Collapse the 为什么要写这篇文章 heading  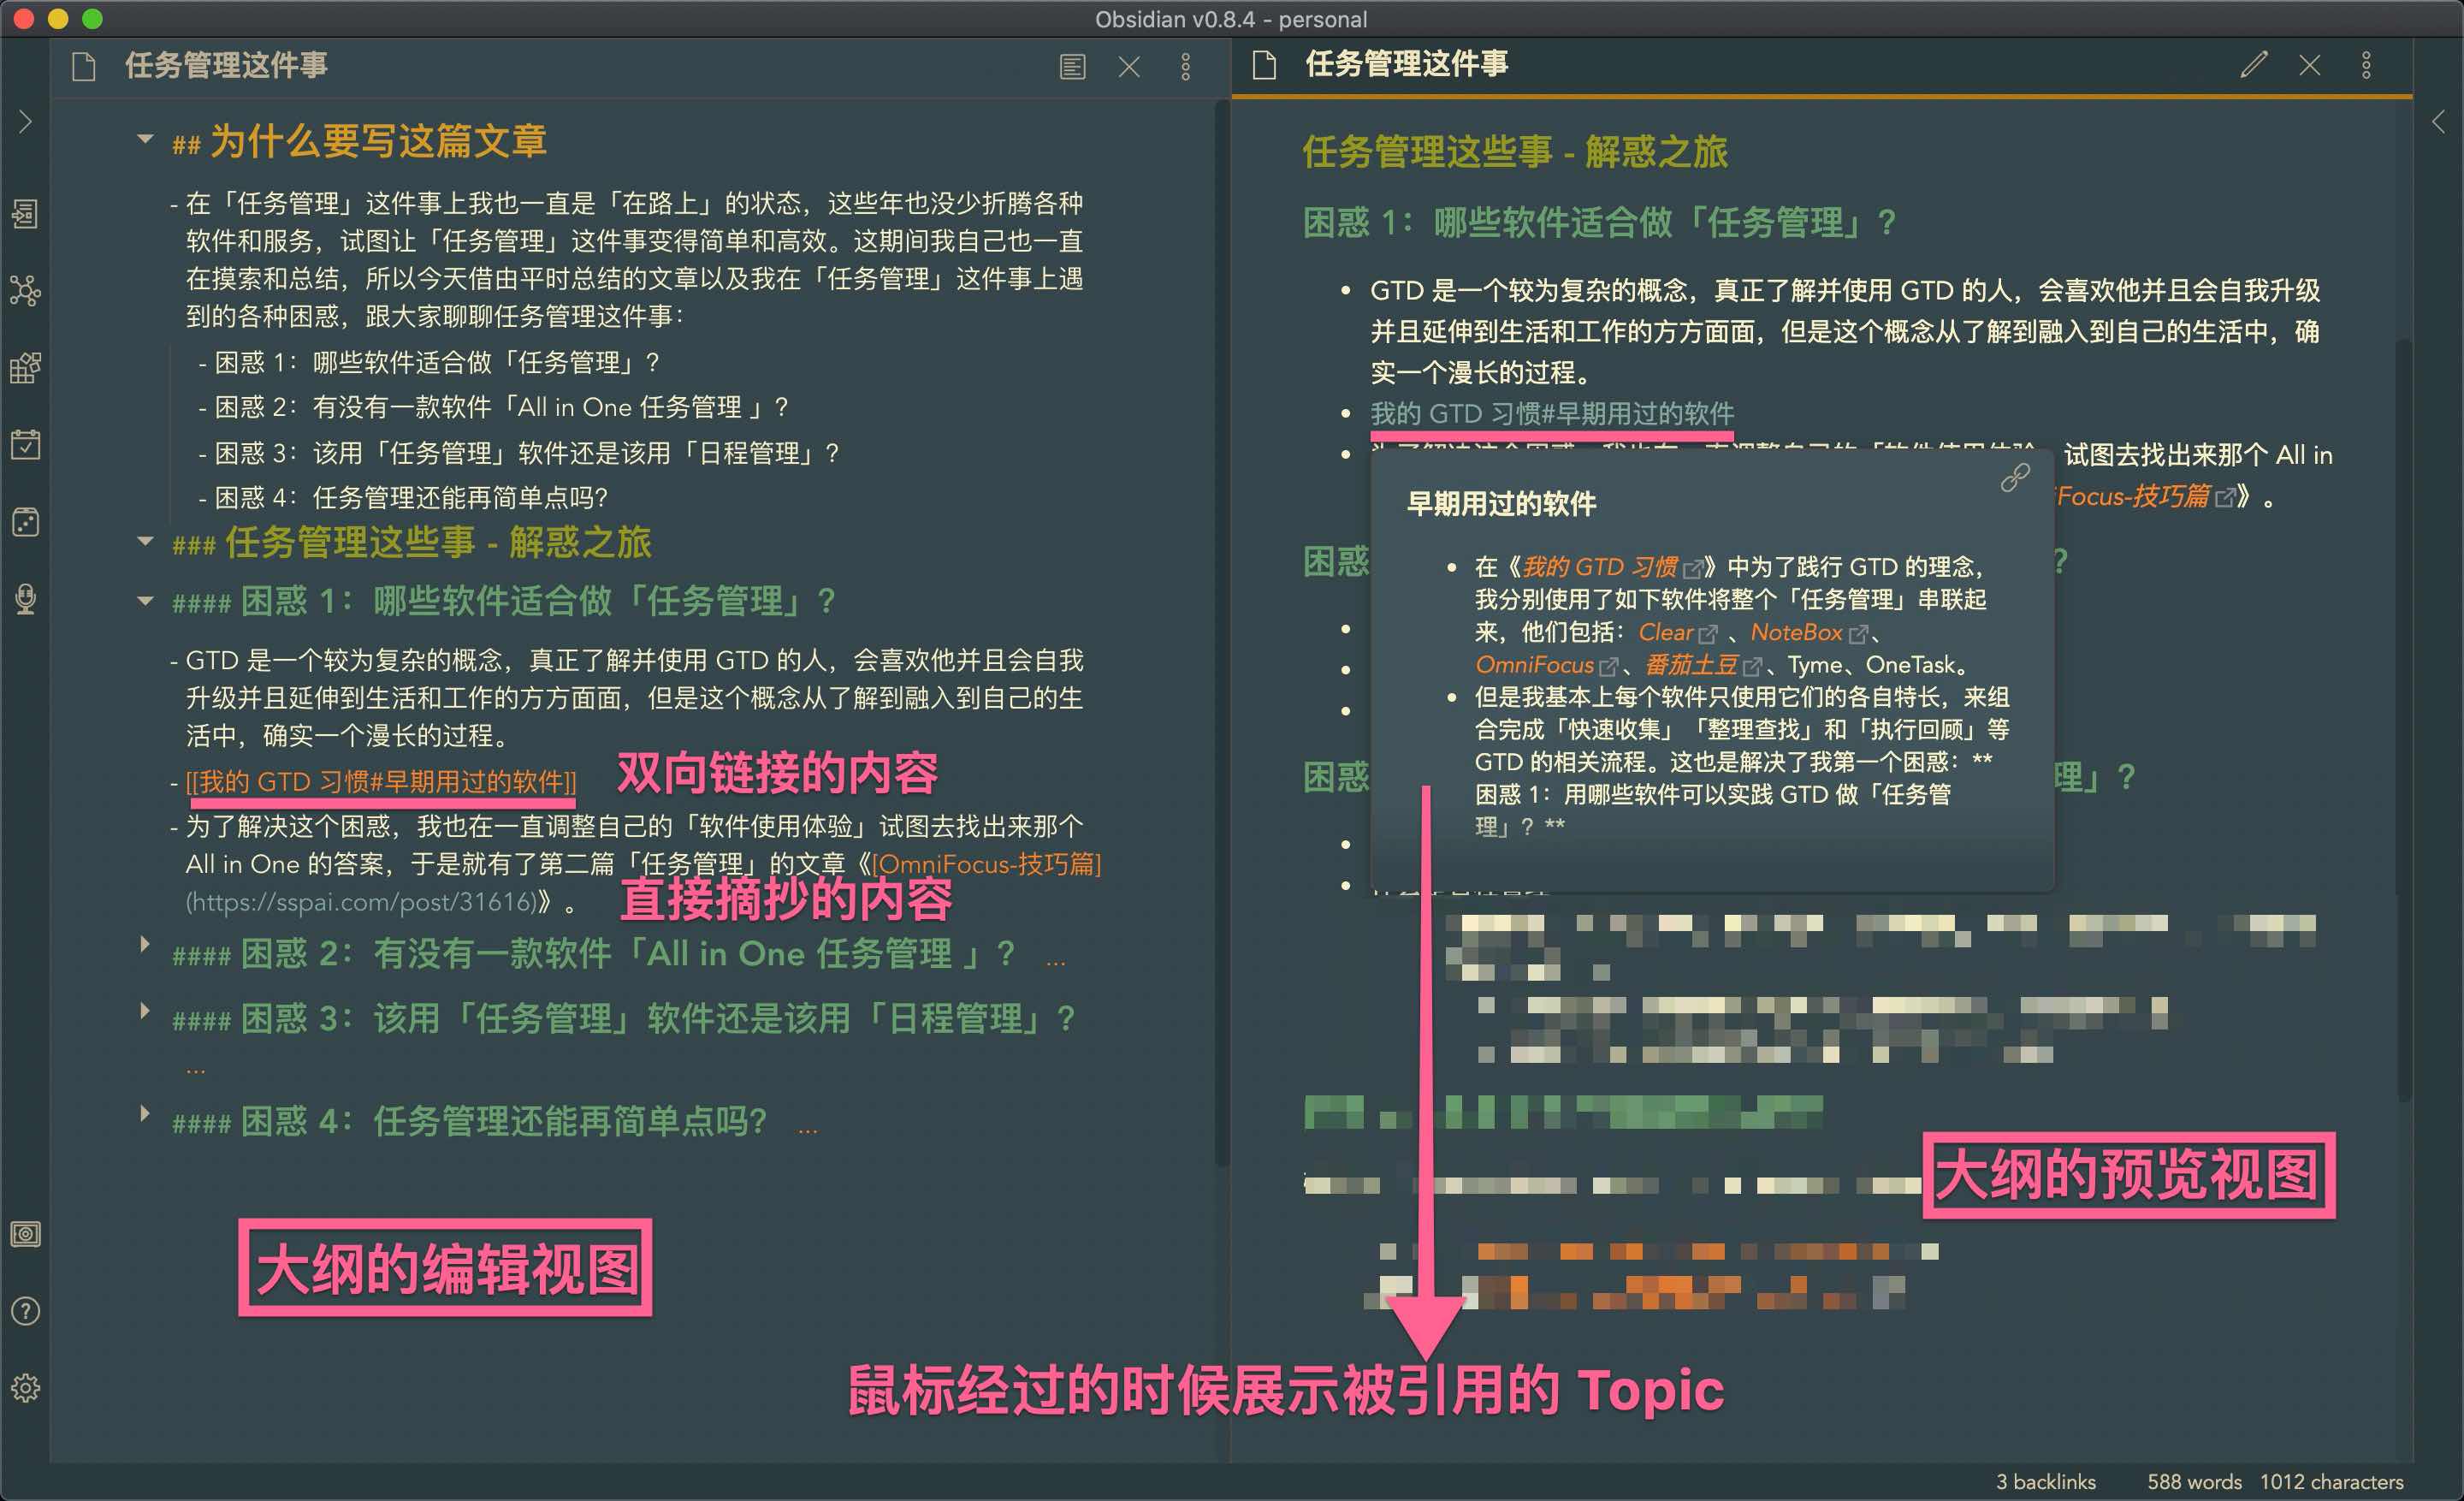146,140
